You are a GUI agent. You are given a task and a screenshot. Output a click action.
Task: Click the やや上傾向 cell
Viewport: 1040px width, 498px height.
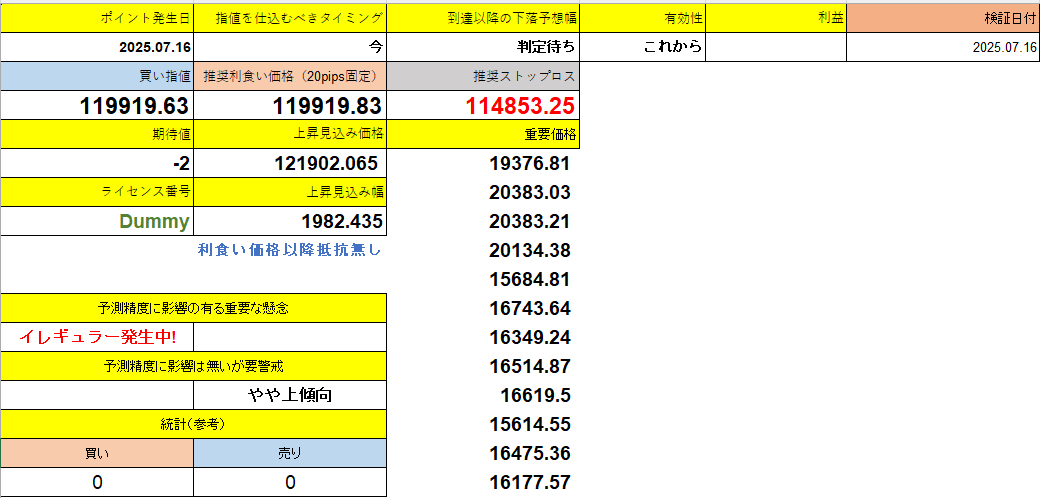click(x=290, y=395)
